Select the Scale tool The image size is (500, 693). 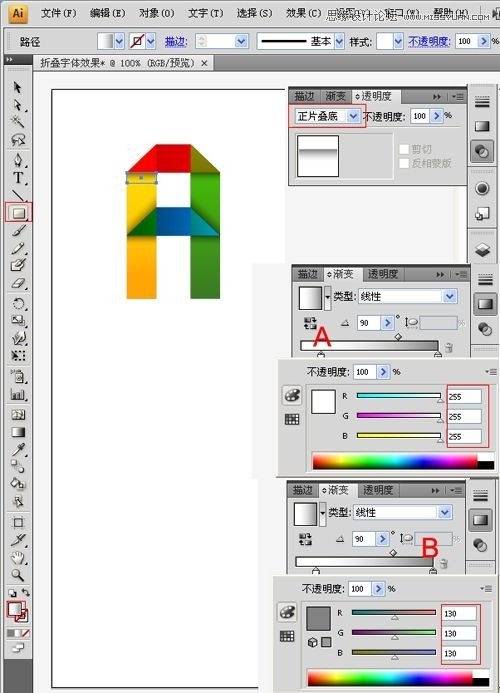18,320
